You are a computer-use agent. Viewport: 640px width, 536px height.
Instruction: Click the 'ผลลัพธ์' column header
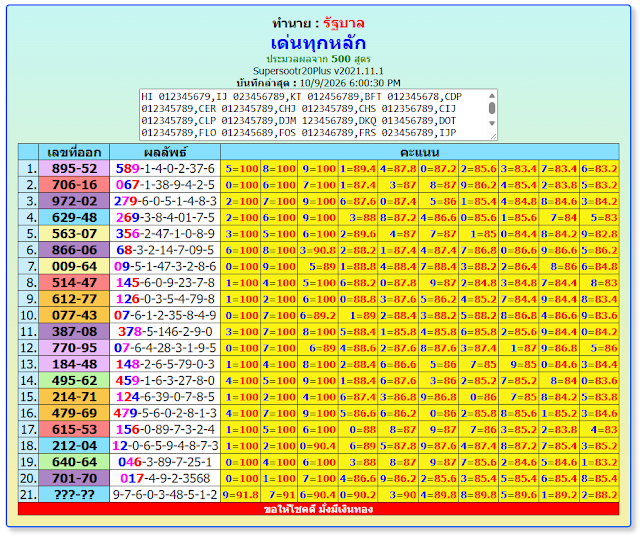coord(165,152)
